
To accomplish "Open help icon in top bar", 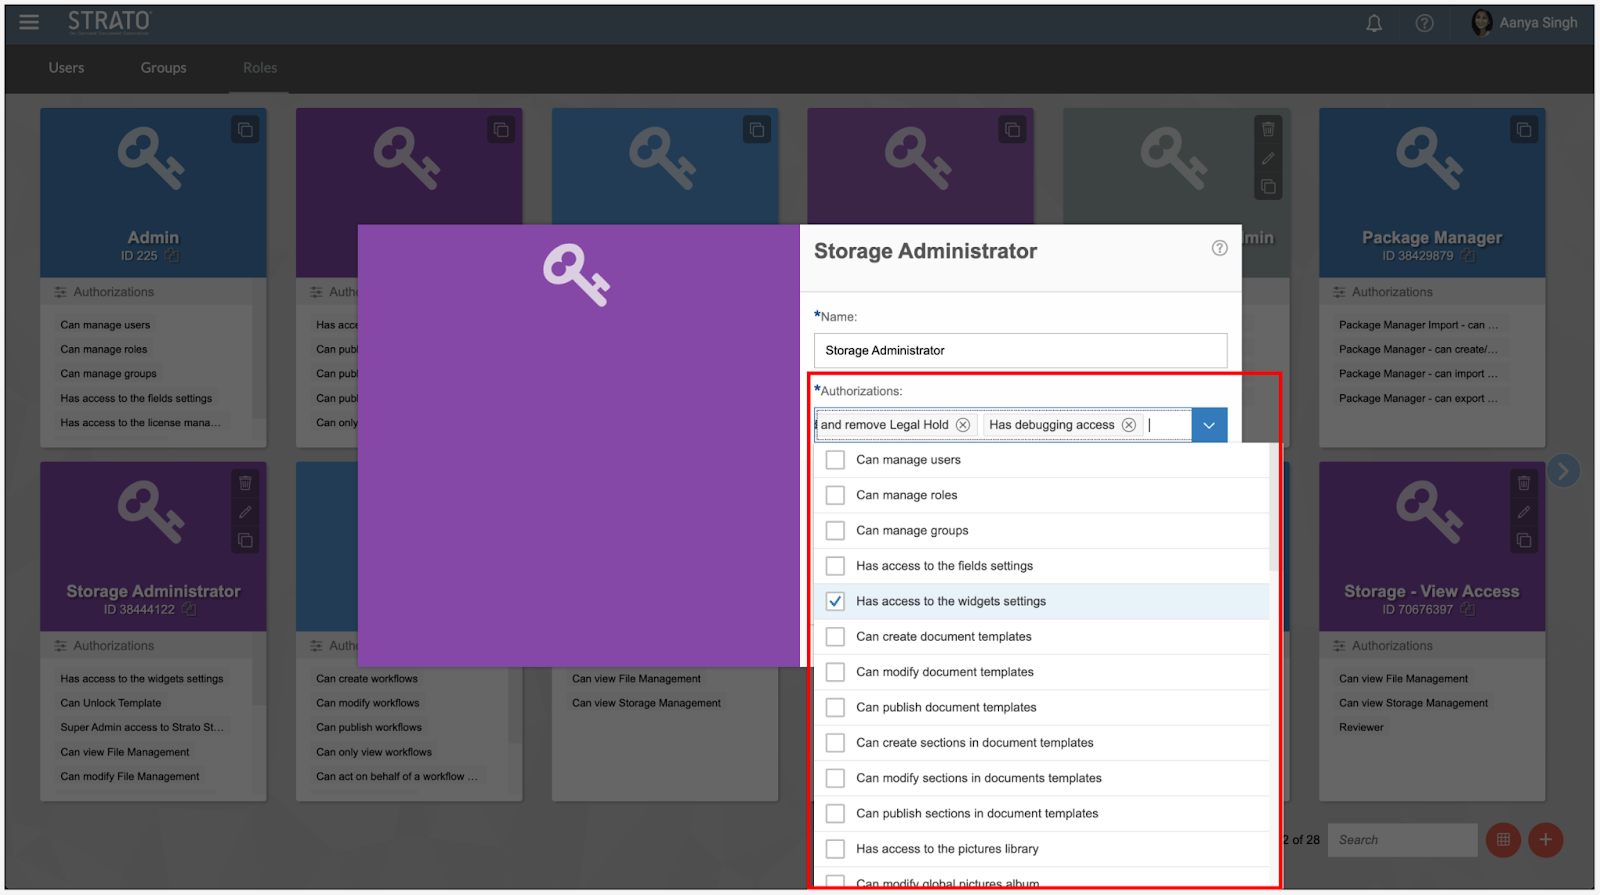I will [x=1424, y=23].
